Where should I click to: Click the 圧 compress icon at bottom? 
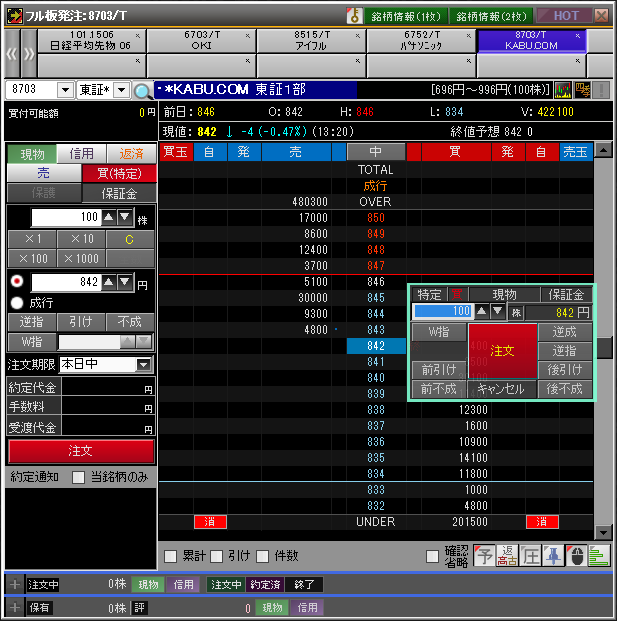(x=530, y=556)
